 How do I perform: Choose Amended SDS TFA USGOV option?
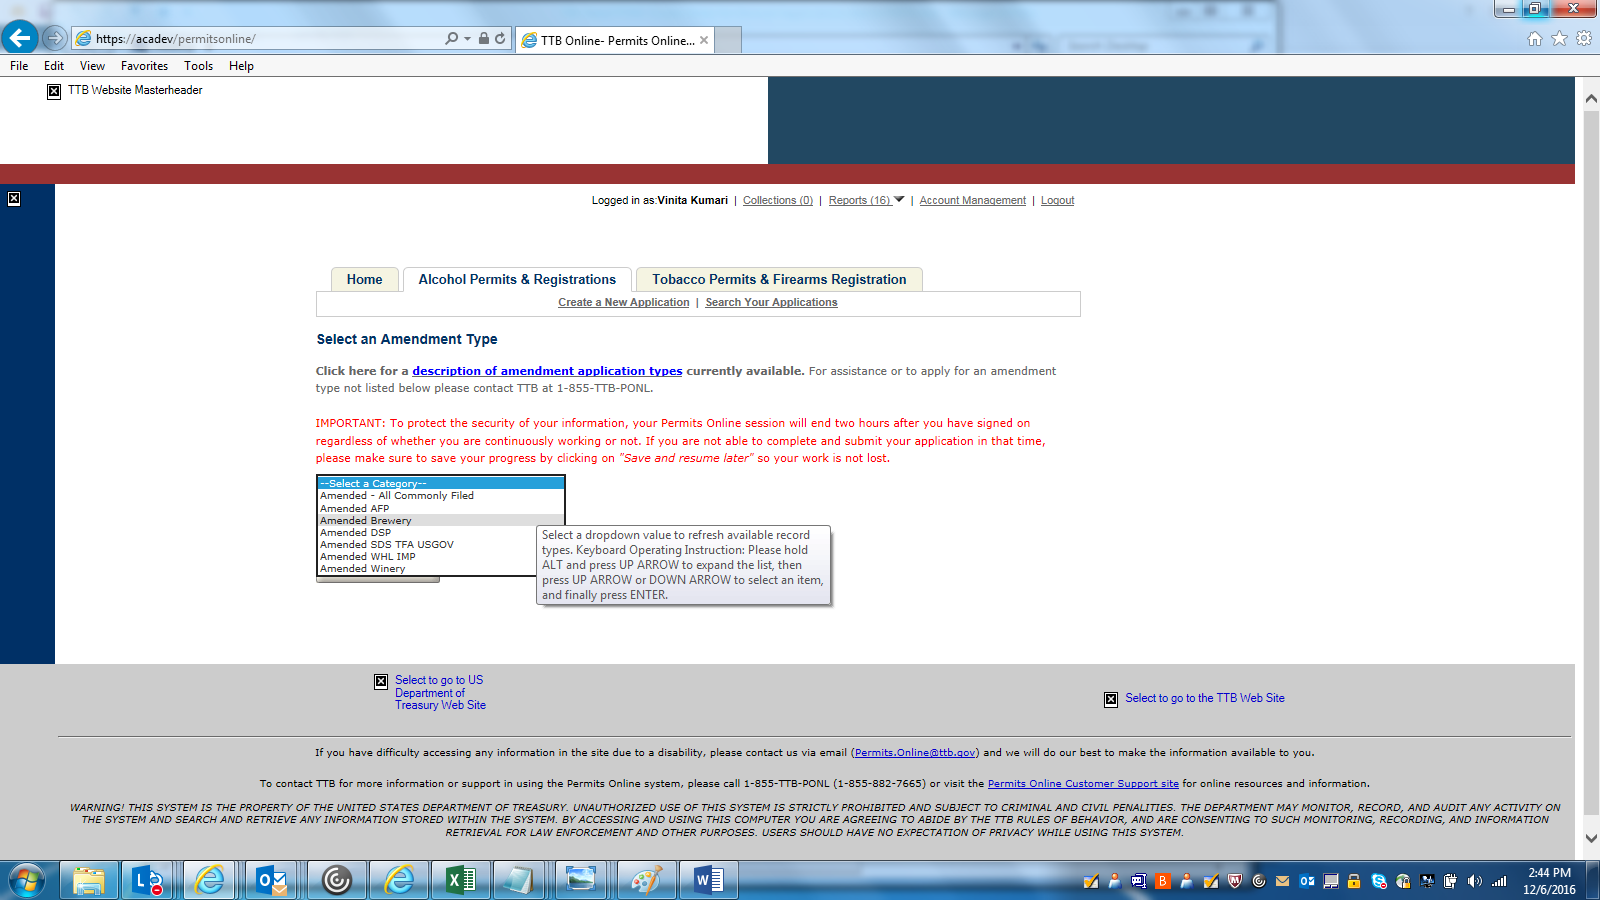[x=428, y=544]
